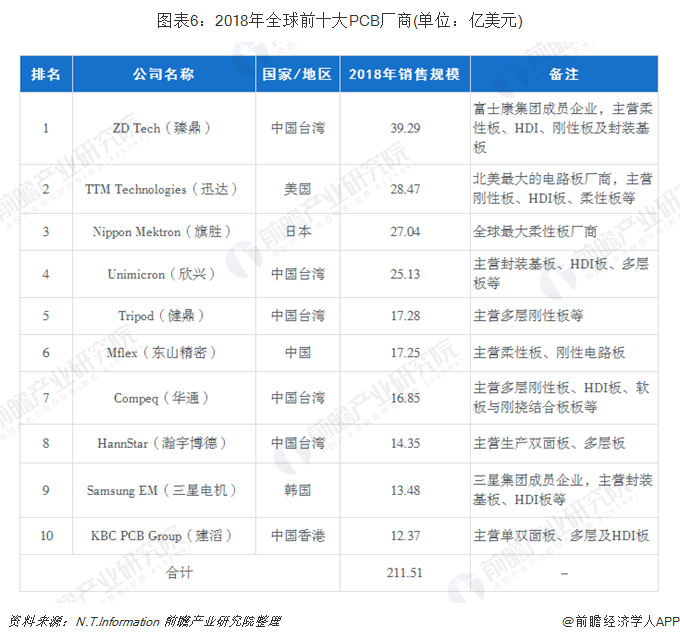Select the total value '211.51'

(x=405, y=573)
